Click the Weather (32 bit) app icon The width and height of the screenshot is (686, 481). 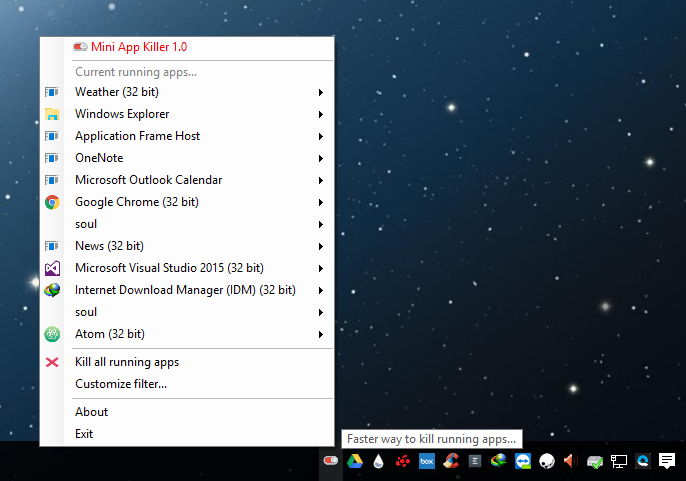(52, 92)
